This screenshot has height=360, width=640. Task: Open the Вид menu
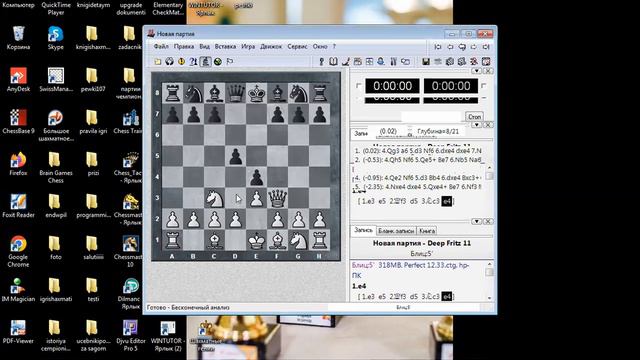click(x=204, y=47)
